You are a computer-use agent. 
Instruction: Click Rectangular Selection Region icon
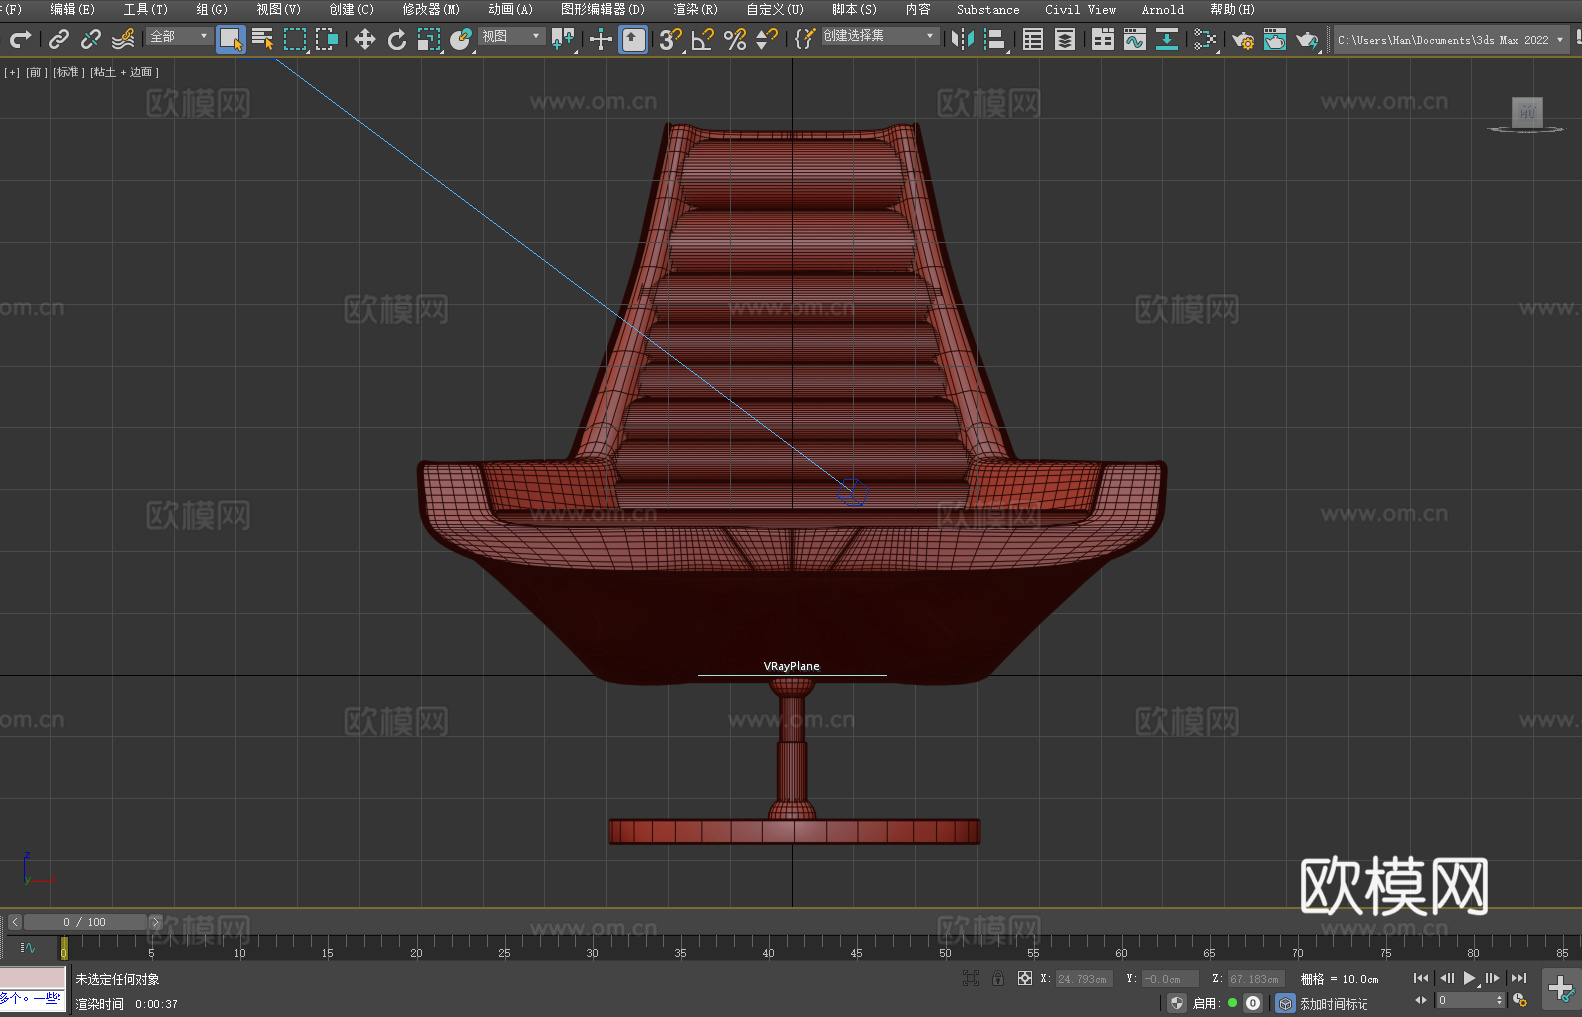point(295,39)
